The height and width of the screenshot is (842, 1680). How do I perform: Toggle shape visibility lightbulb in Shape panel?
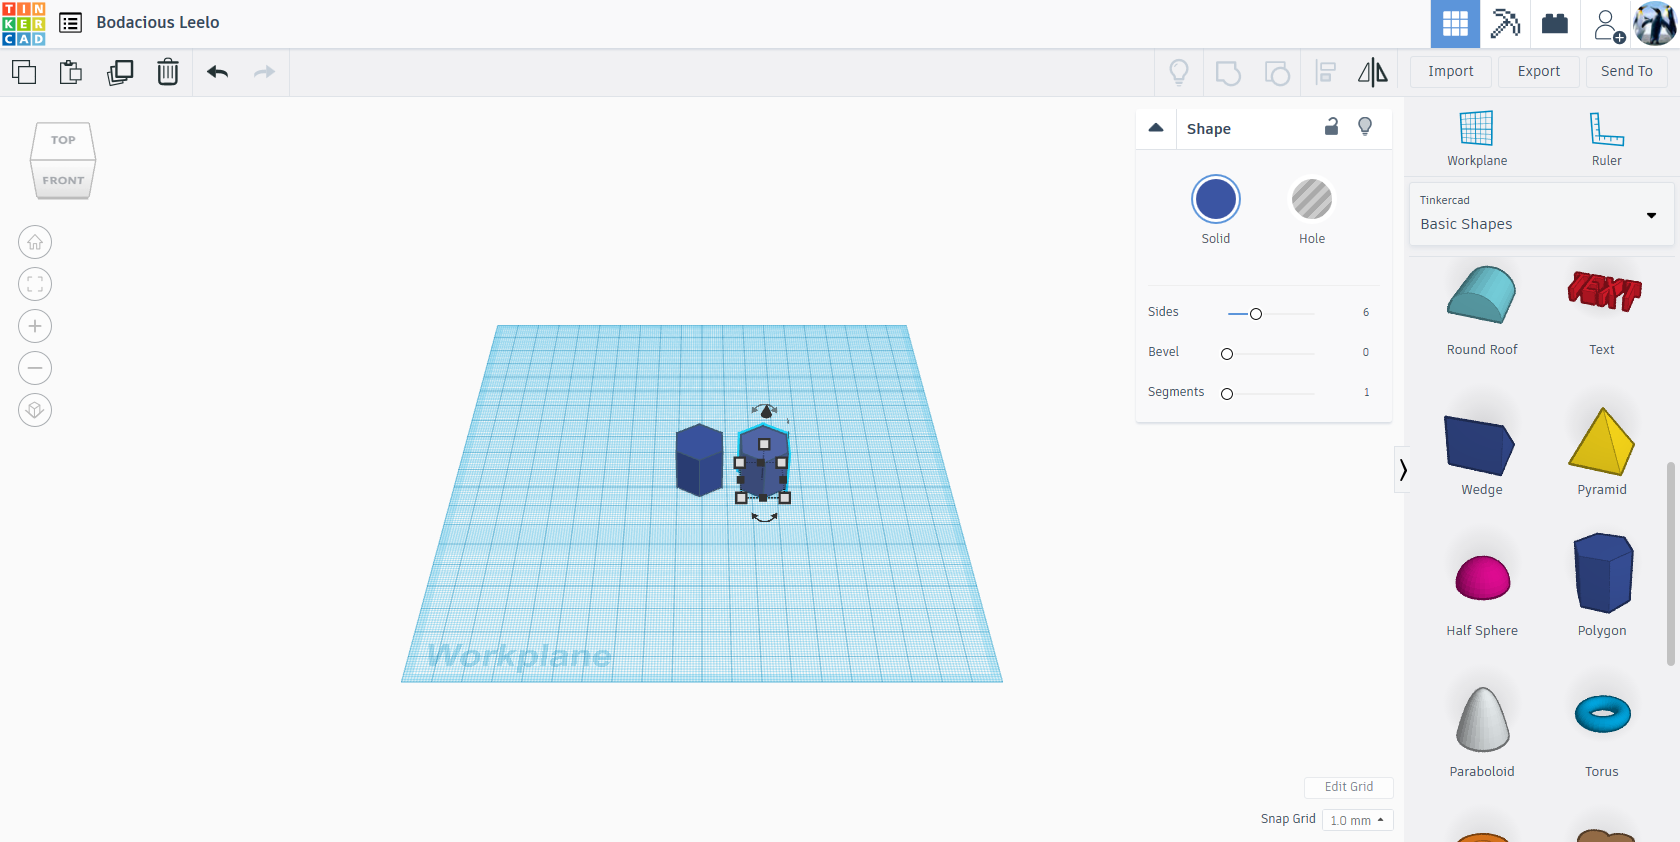tap(1365, 126)
